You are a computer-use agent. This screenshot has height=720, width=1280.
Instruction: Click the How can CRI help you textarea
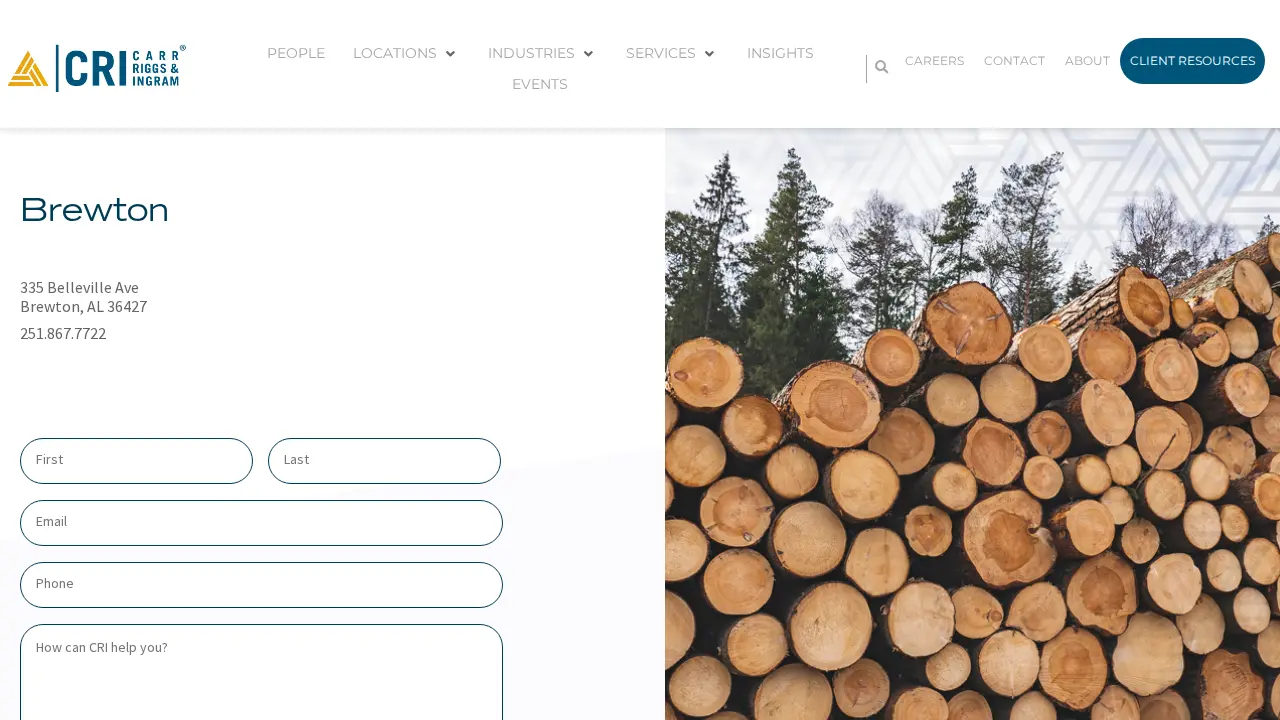261,672
